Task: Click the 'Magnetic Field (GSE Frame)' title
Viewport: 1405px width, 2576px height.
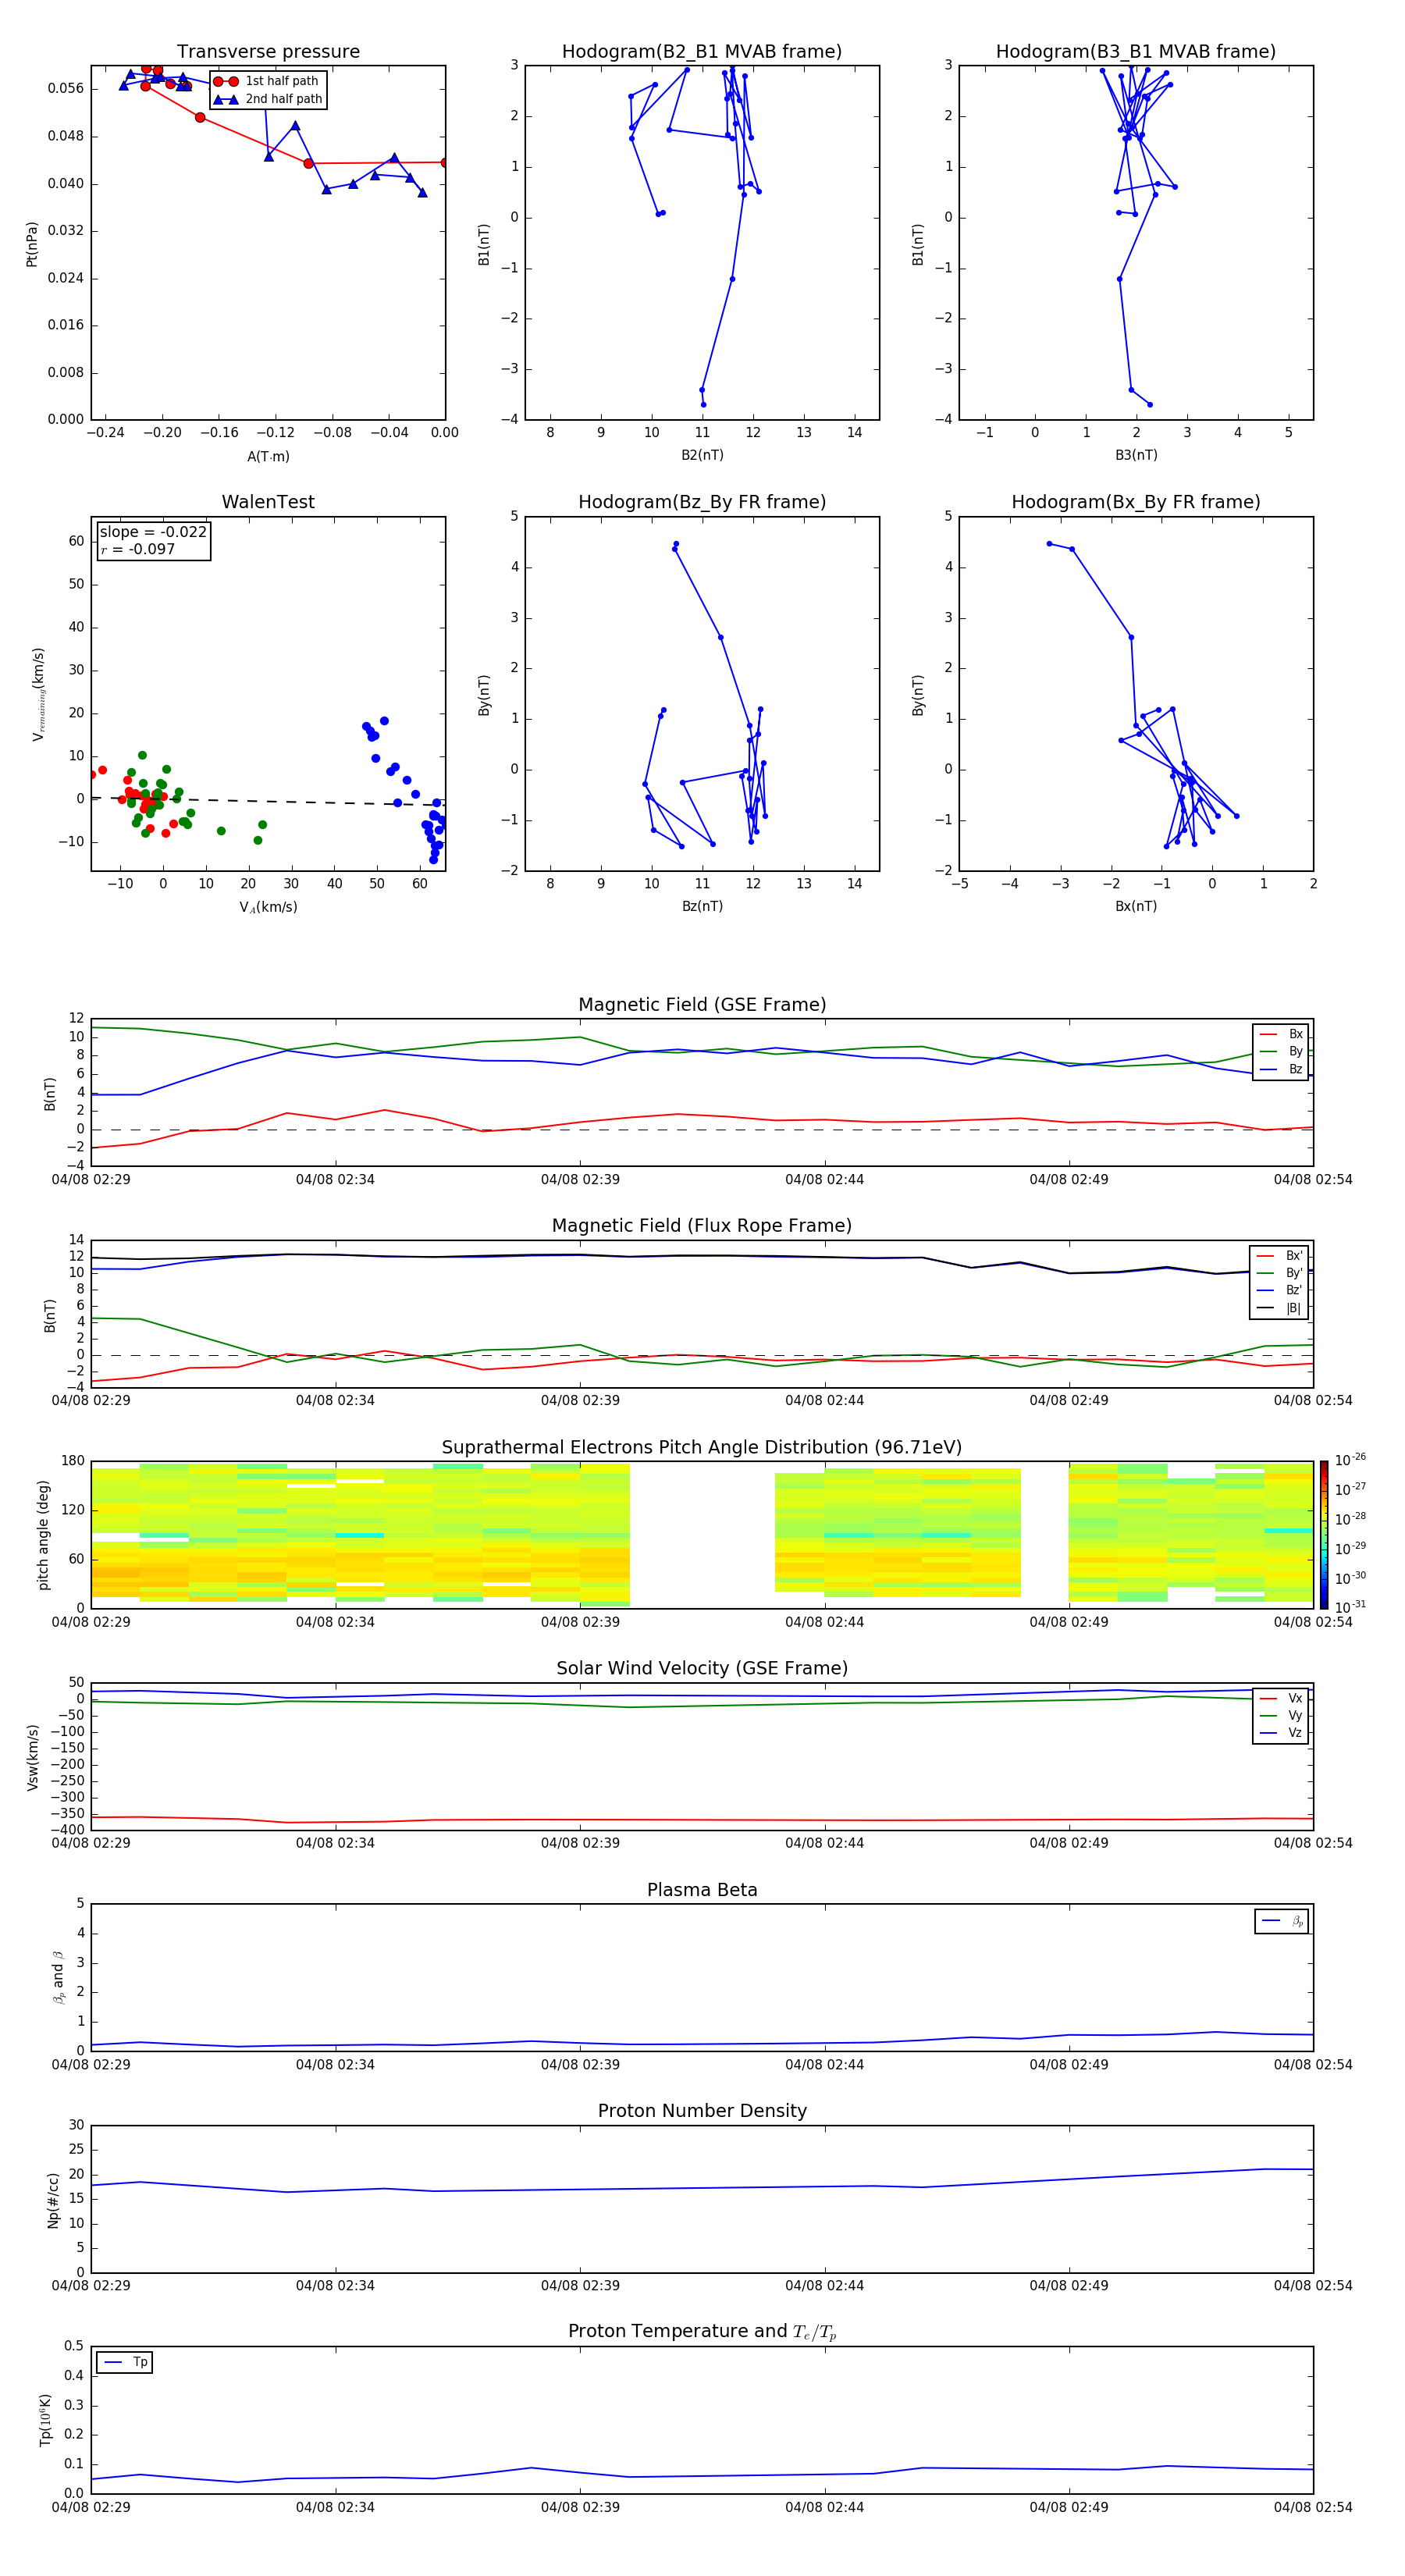Action: tap(702, 1005)
